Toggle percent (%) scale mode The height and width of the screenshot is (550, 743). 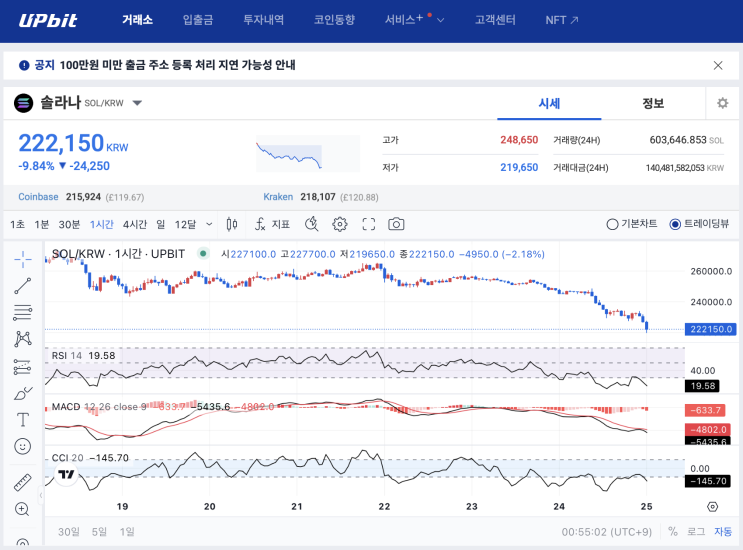coord(672,532)
